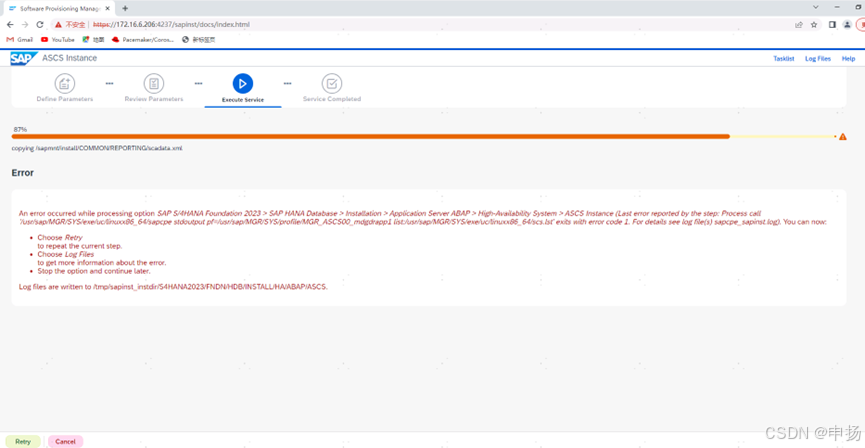Click the 'Log files are written to' path text

tap(174, 287)
